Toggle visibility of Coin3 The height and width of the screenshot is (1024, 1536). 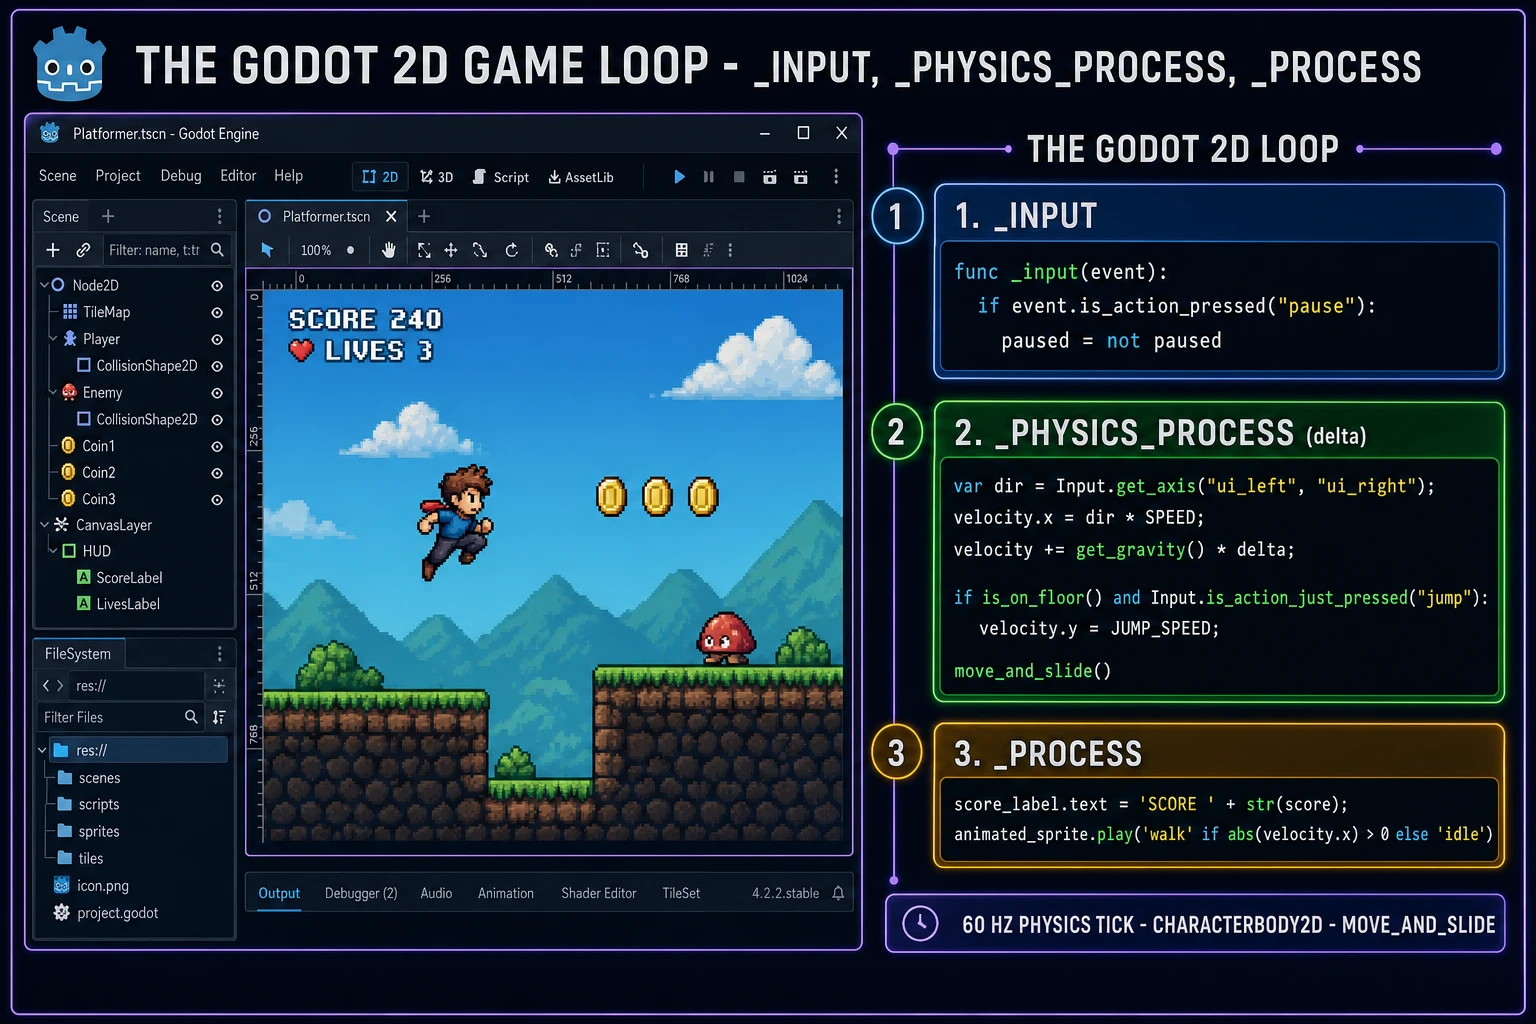point(217,500)
